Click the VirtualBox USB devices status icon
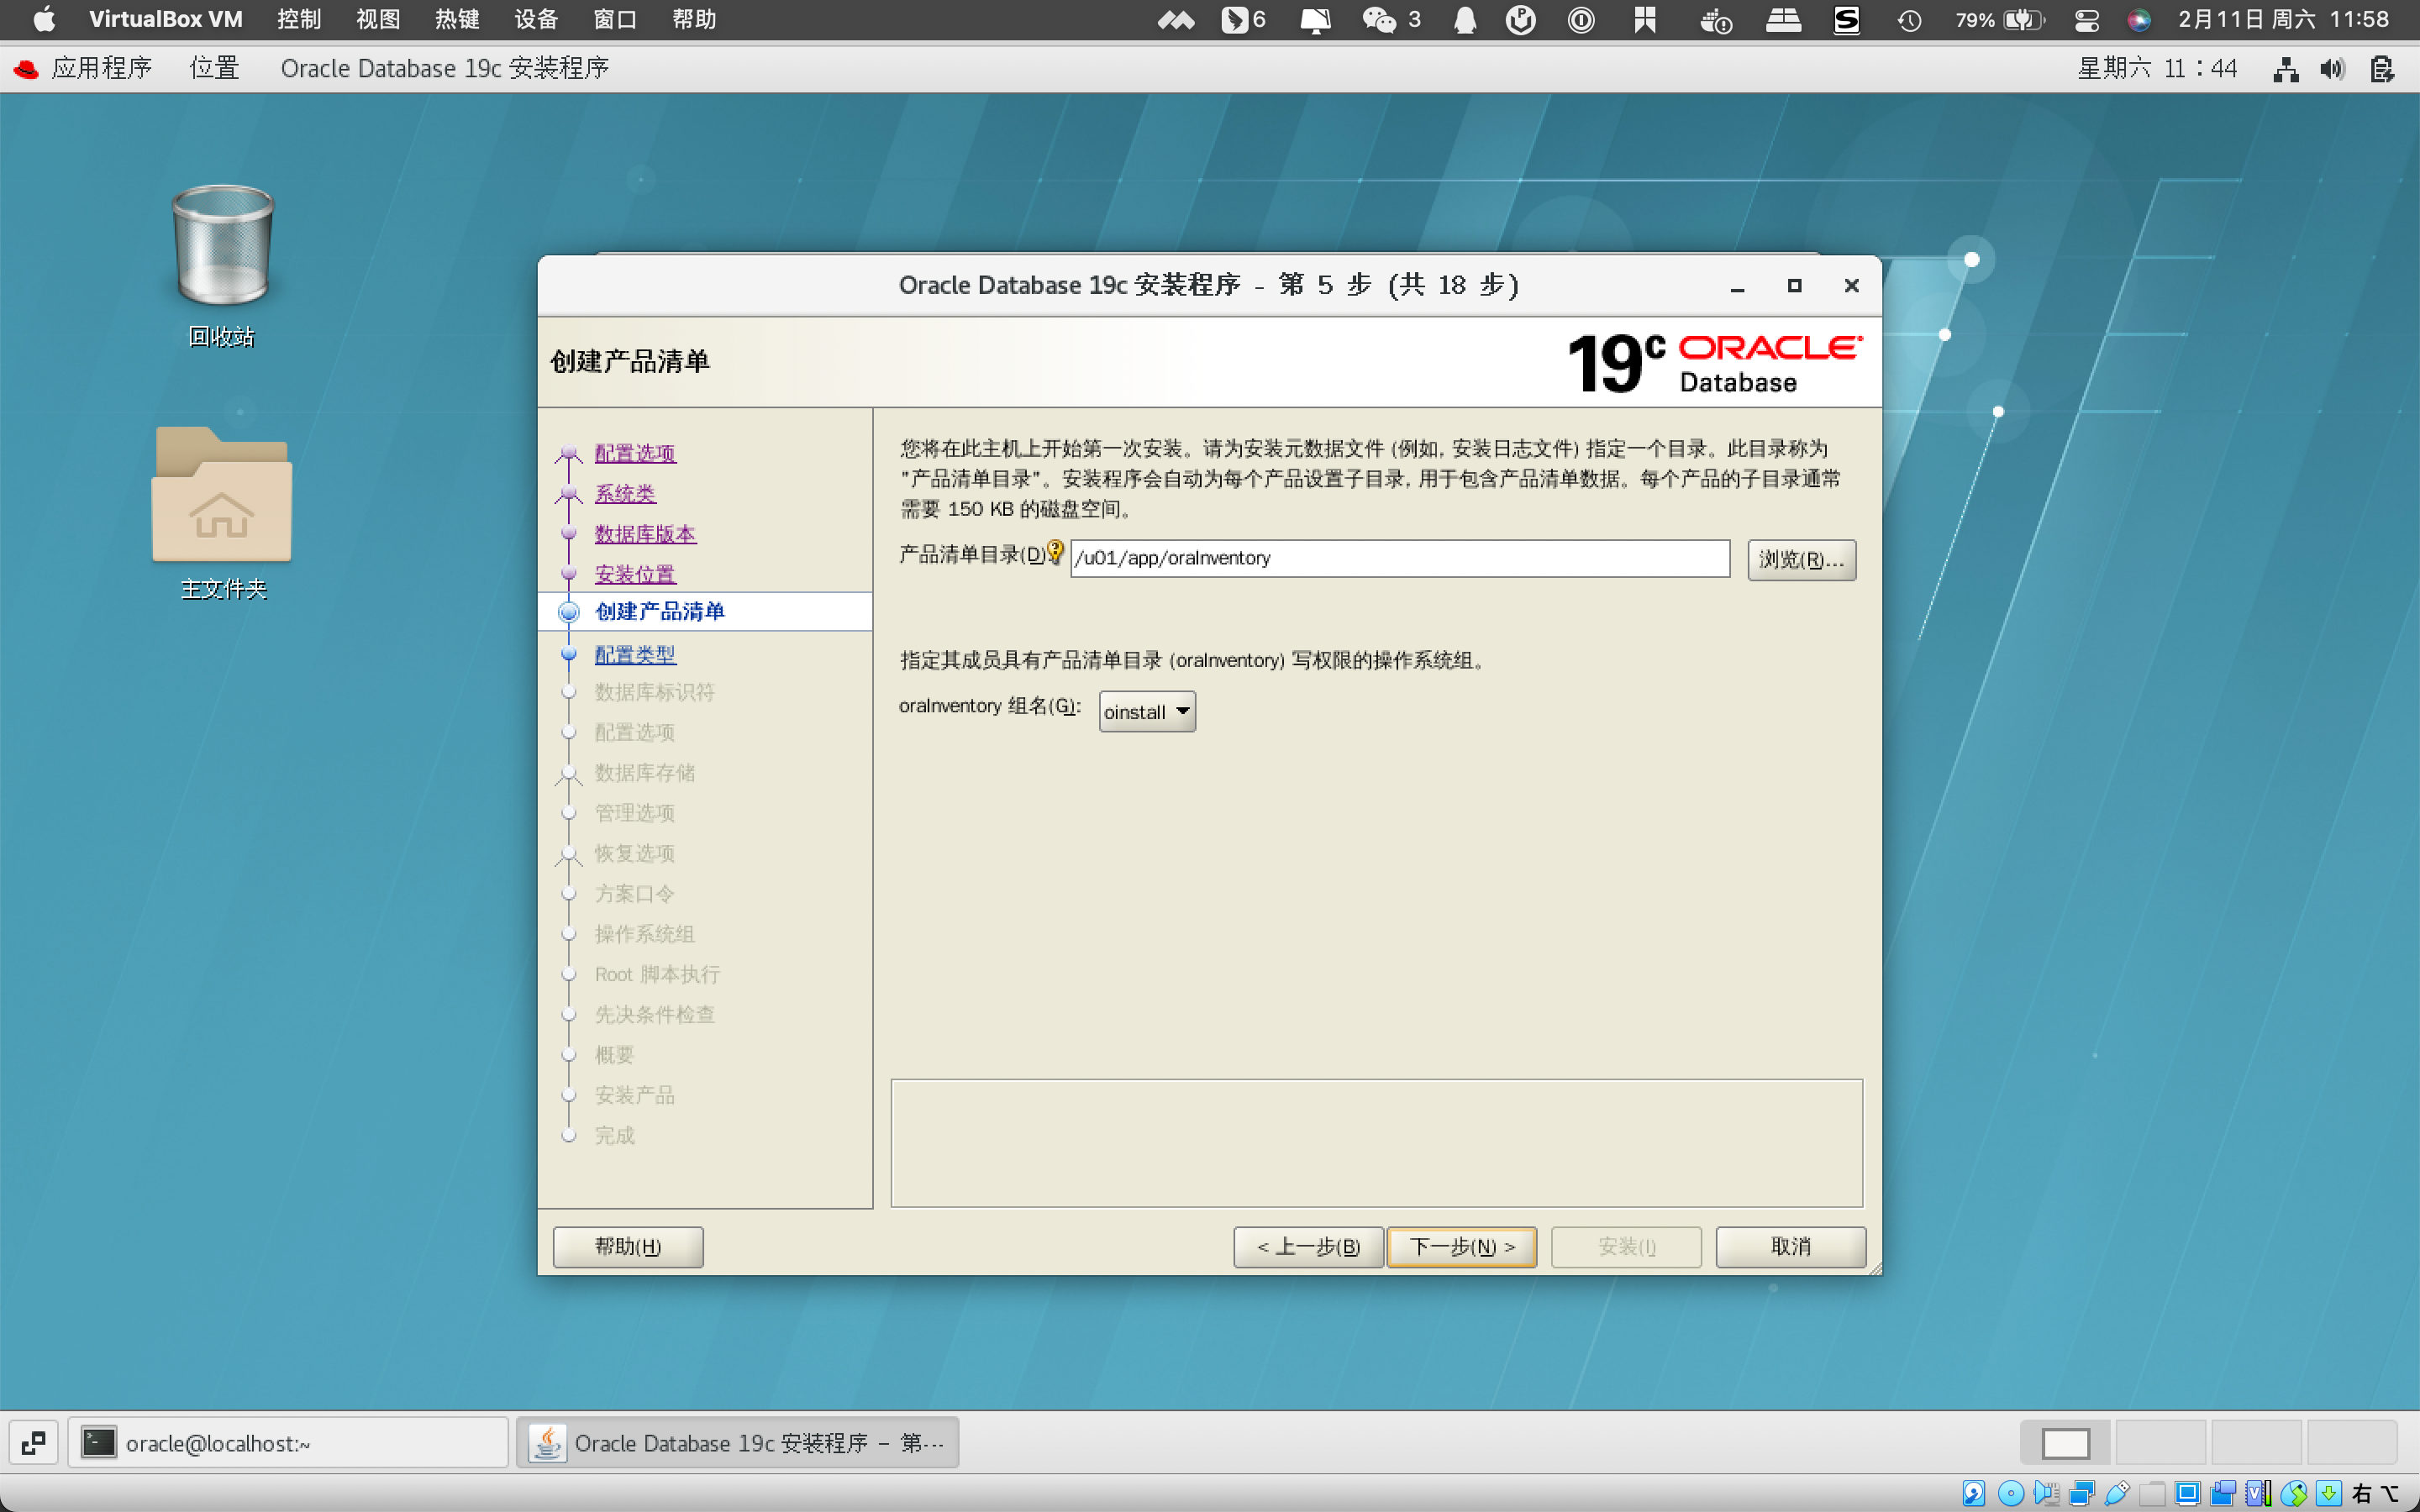This screenshot has width=2420, height=1512. 2117,1493
